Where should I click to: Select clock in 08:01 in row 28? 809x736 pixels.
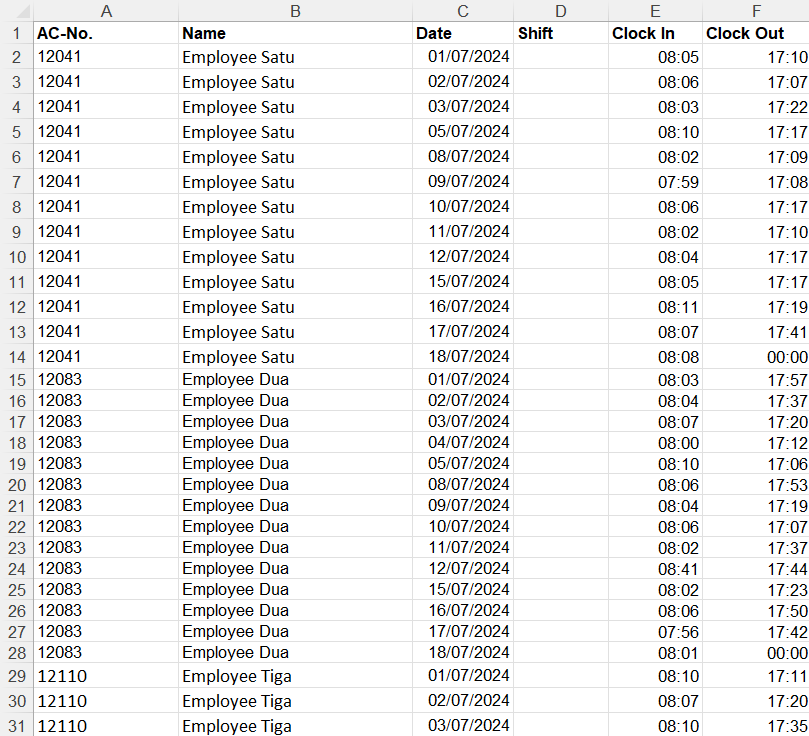655,652
